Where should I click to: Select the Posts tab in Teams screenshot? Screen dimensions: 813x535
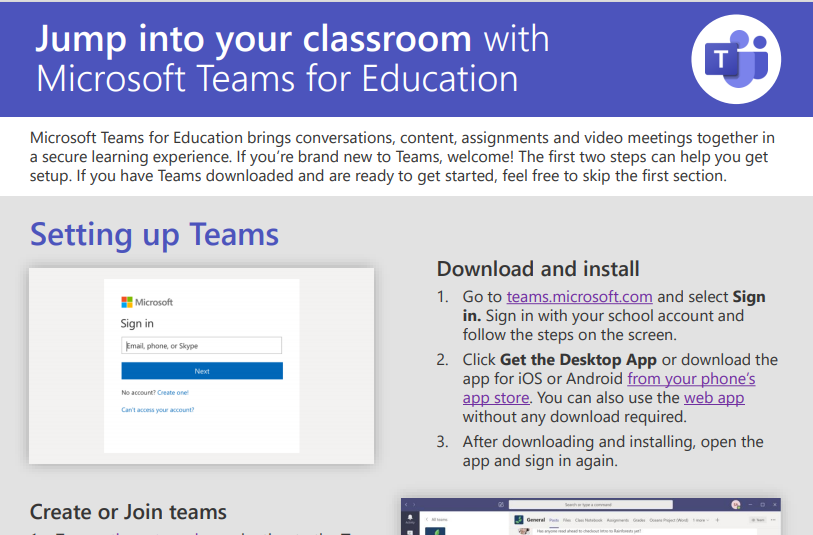tap(554, 520)
